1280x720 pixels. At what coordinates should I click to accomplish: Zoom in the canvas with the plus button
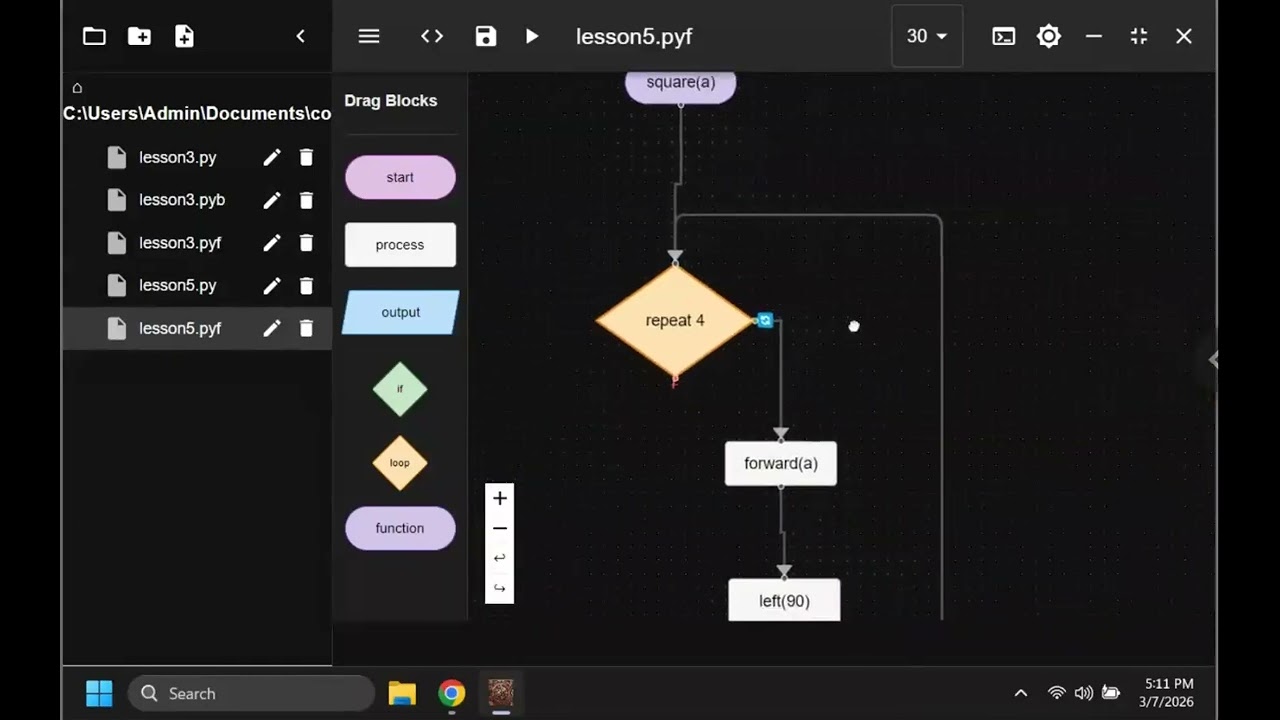[x=500, y=498]
